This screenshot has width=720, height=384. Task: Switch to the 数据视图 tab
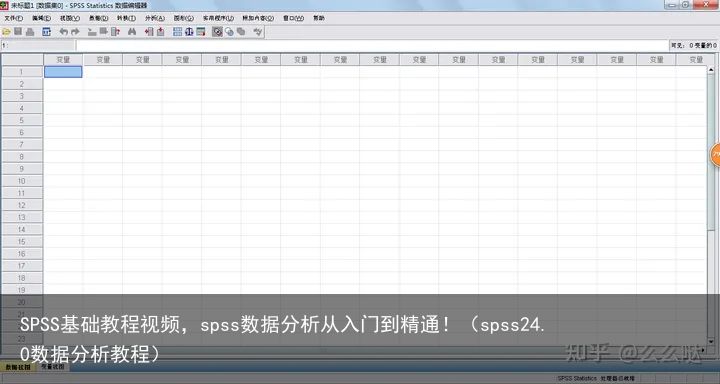point(18,367)
